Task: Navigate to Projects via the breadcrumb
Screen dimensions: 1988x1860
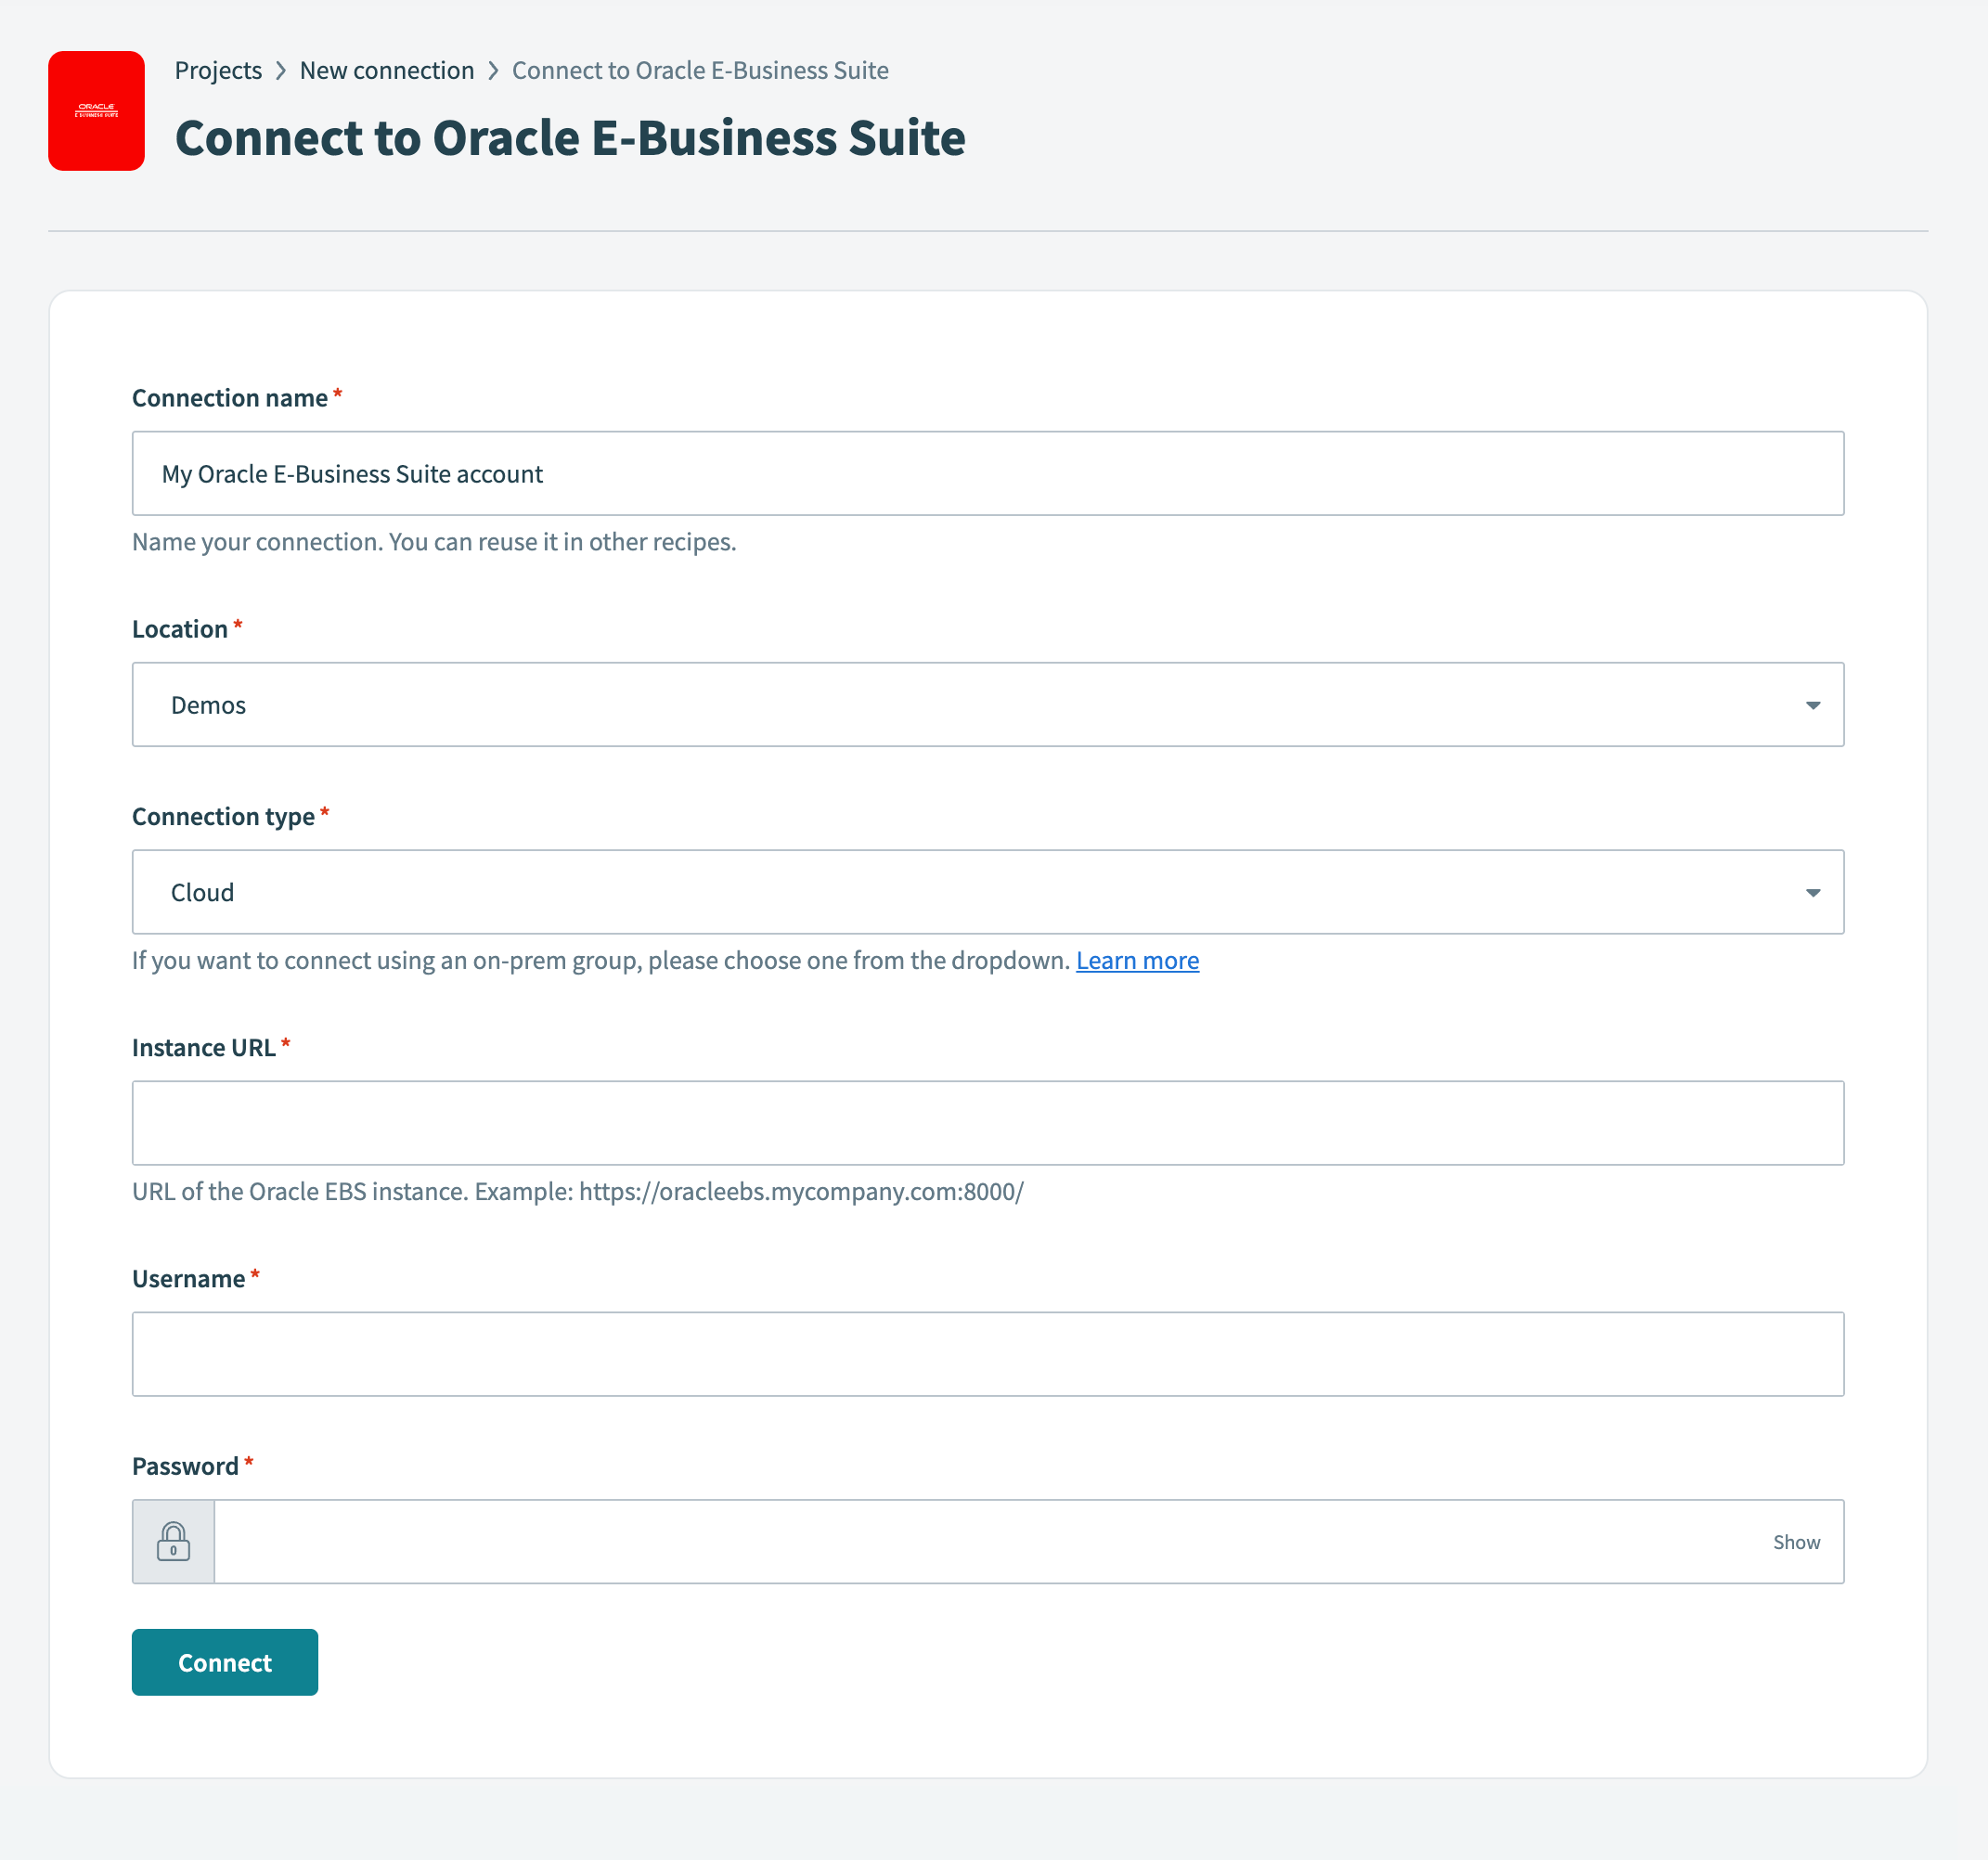Action: 218,70
